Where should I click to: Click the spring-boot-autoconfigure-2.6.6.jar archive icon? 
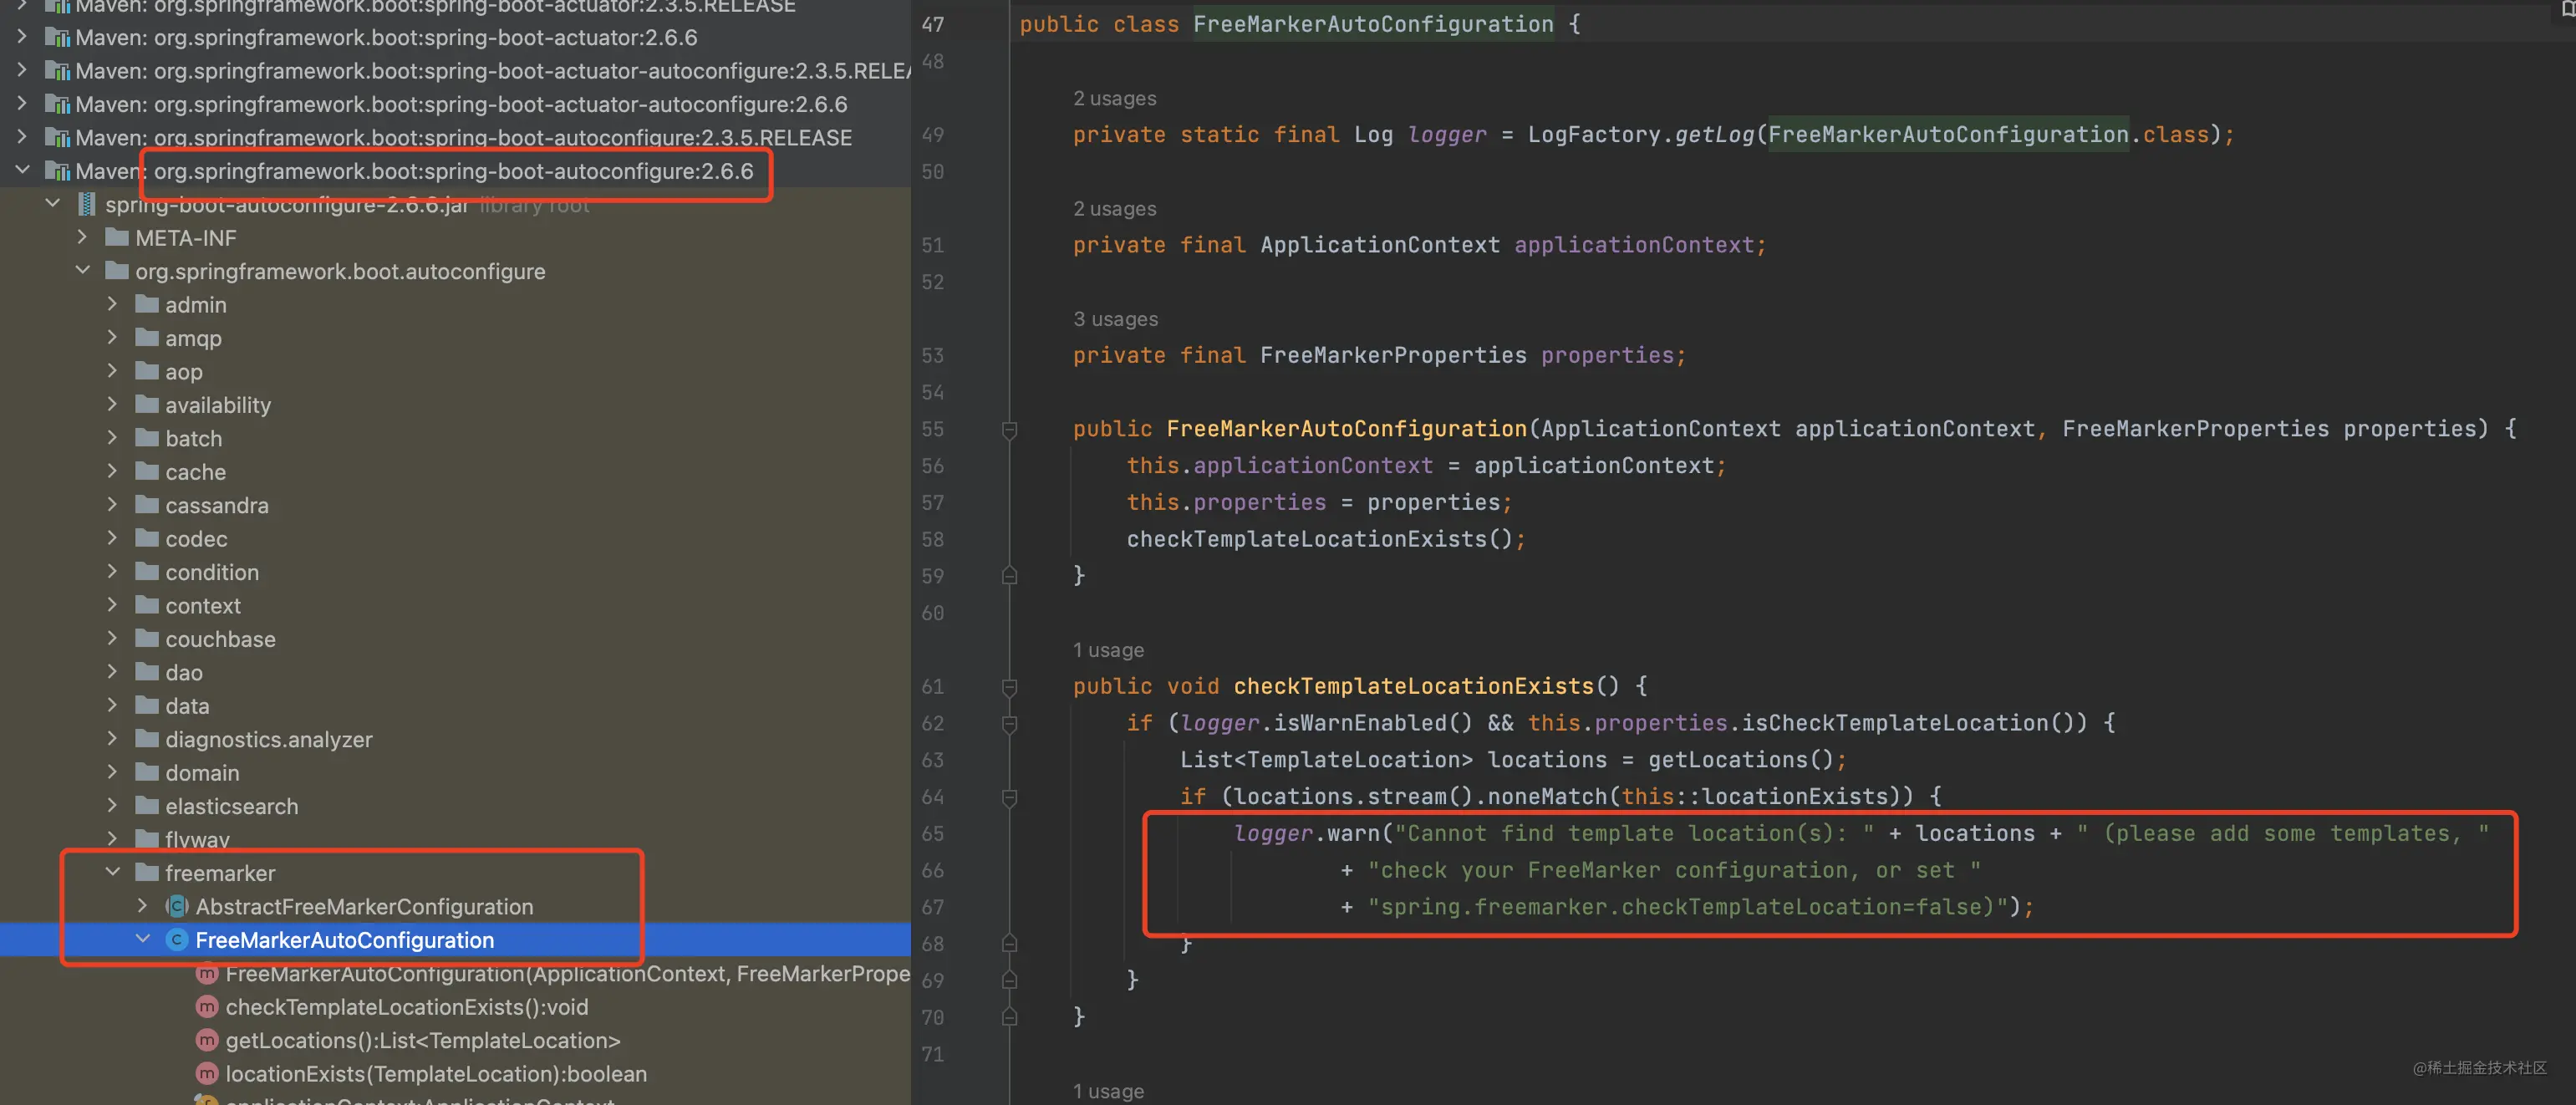click(87, 205)
